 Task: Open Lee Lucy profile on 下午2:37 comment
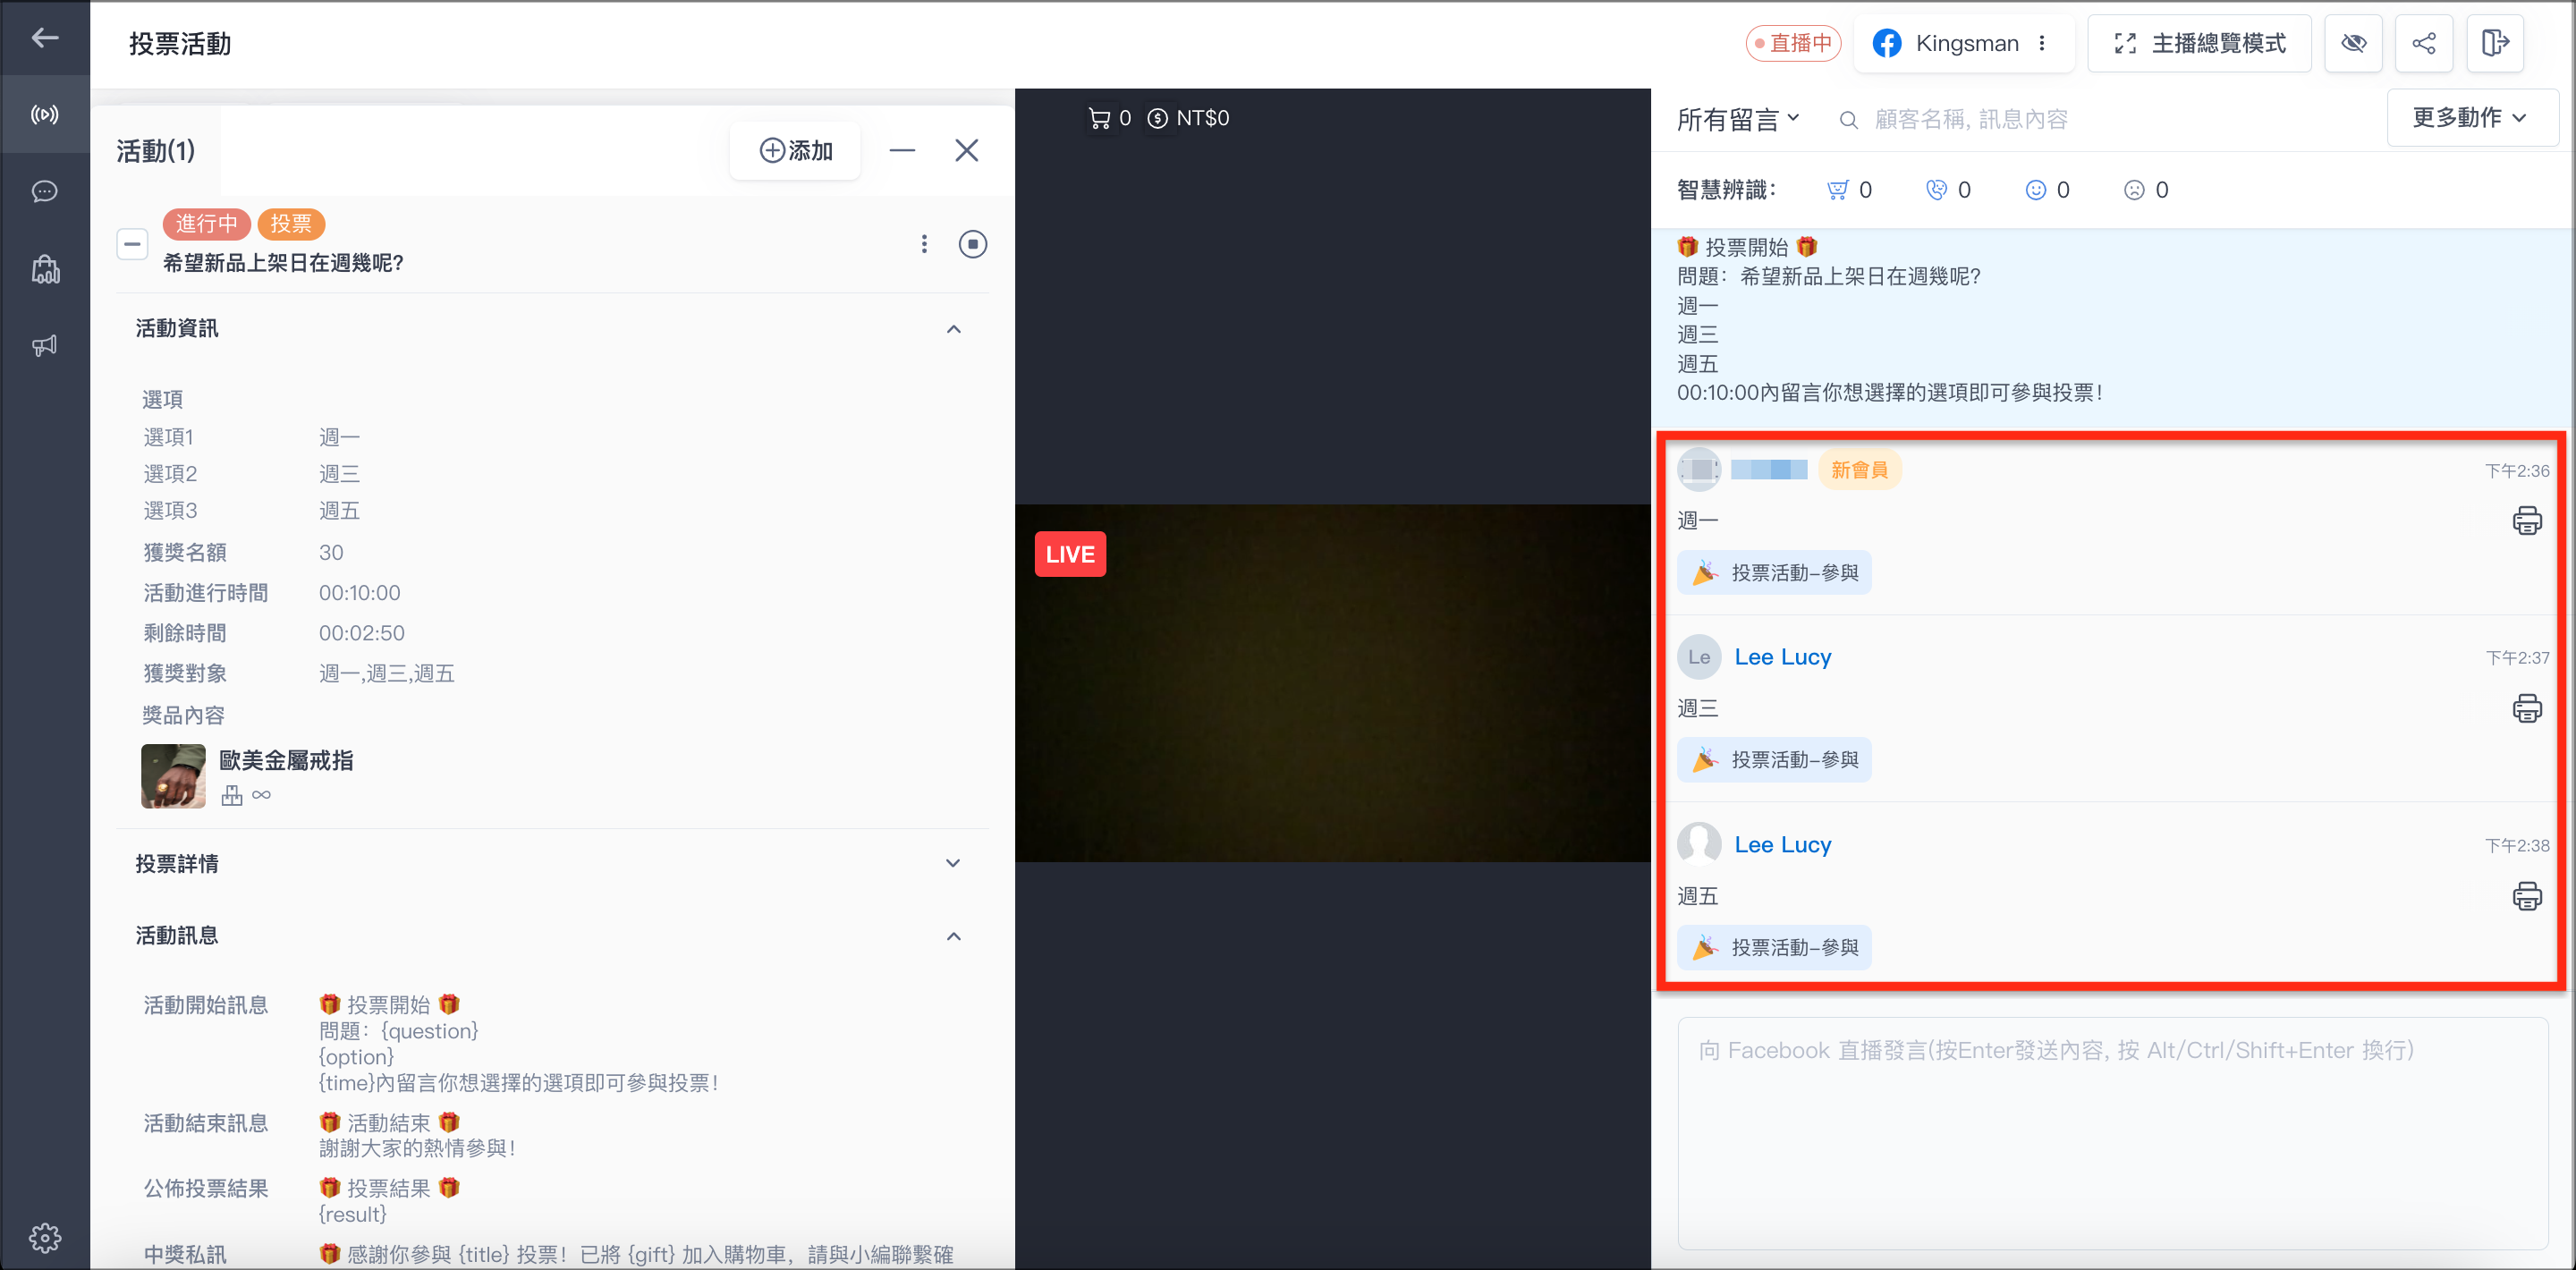coord(1783,657)
